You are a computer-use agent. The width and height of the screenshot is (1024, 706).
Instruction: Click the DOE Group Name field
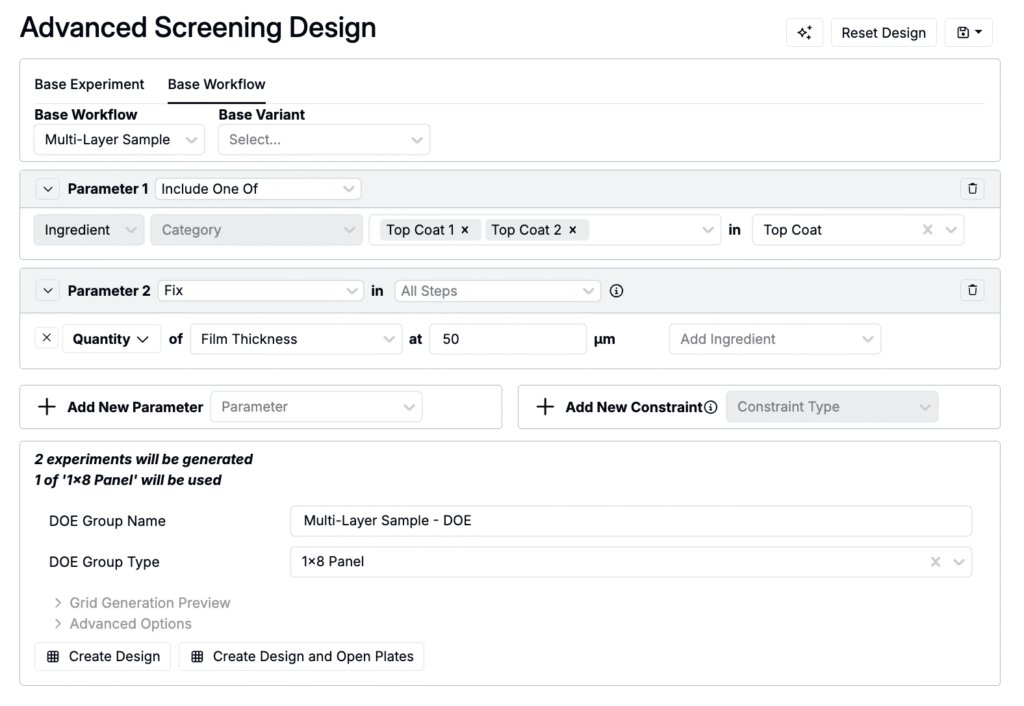pyautogui.click(x=630, y=521)
